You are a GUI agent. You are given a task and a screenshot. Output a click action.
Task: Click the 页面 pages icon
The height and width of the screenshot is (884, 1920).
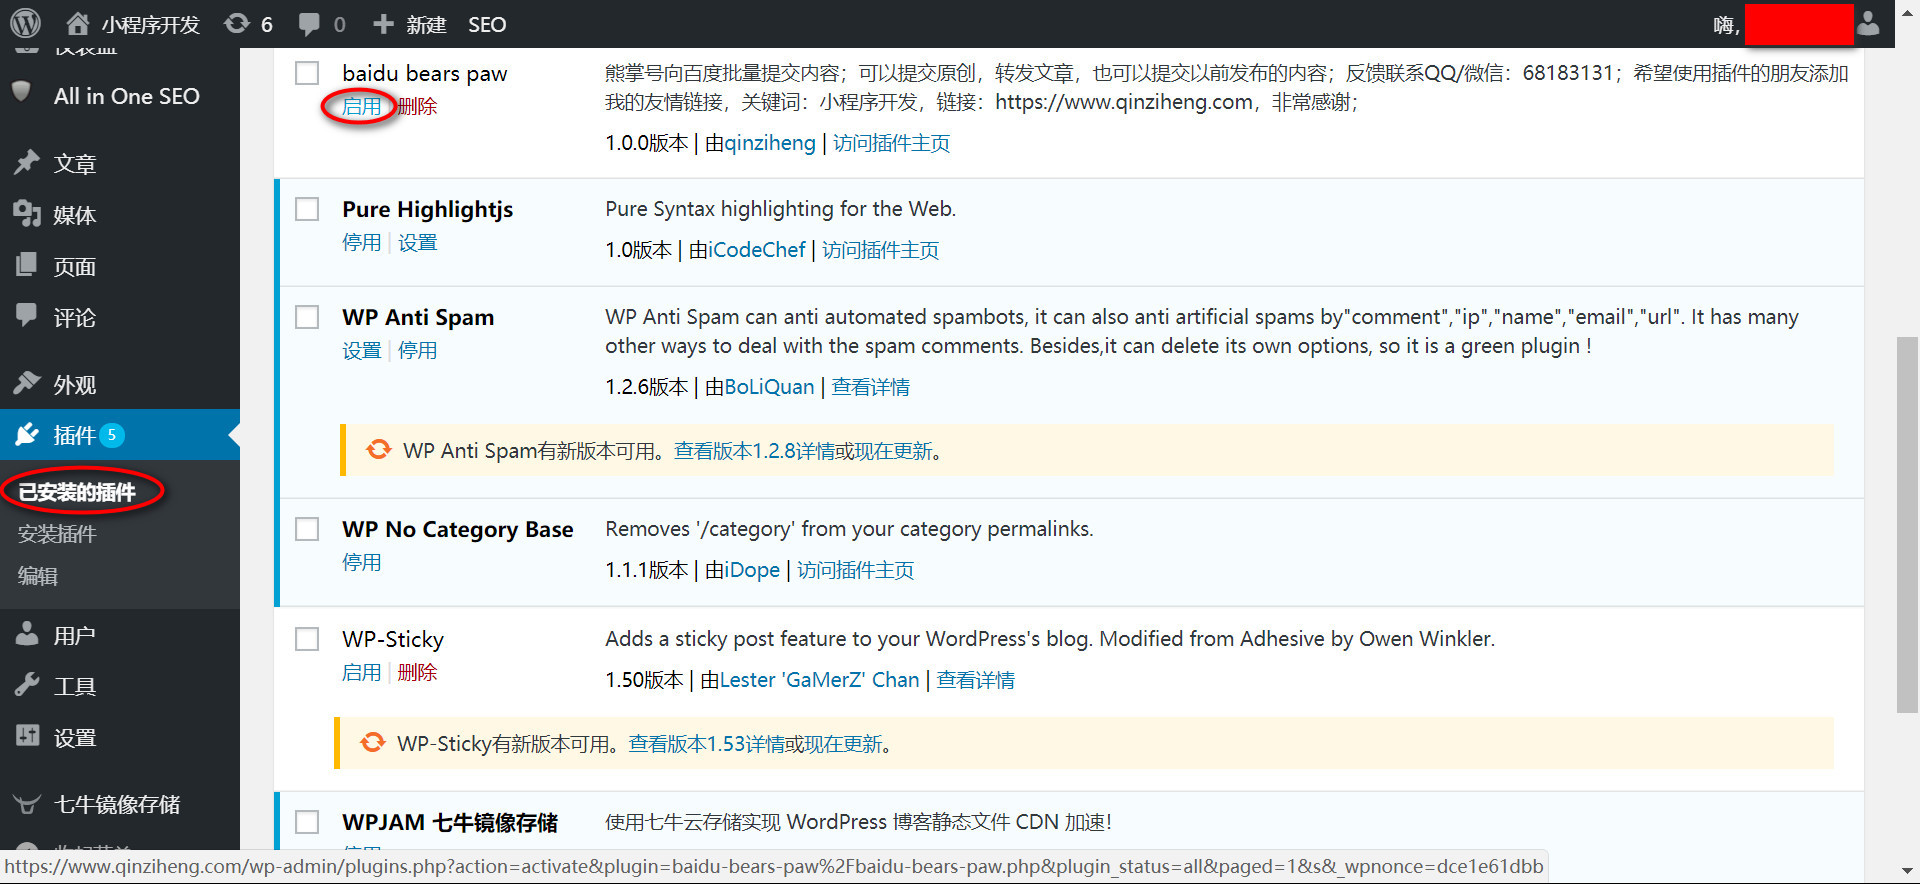coord(27,265)
